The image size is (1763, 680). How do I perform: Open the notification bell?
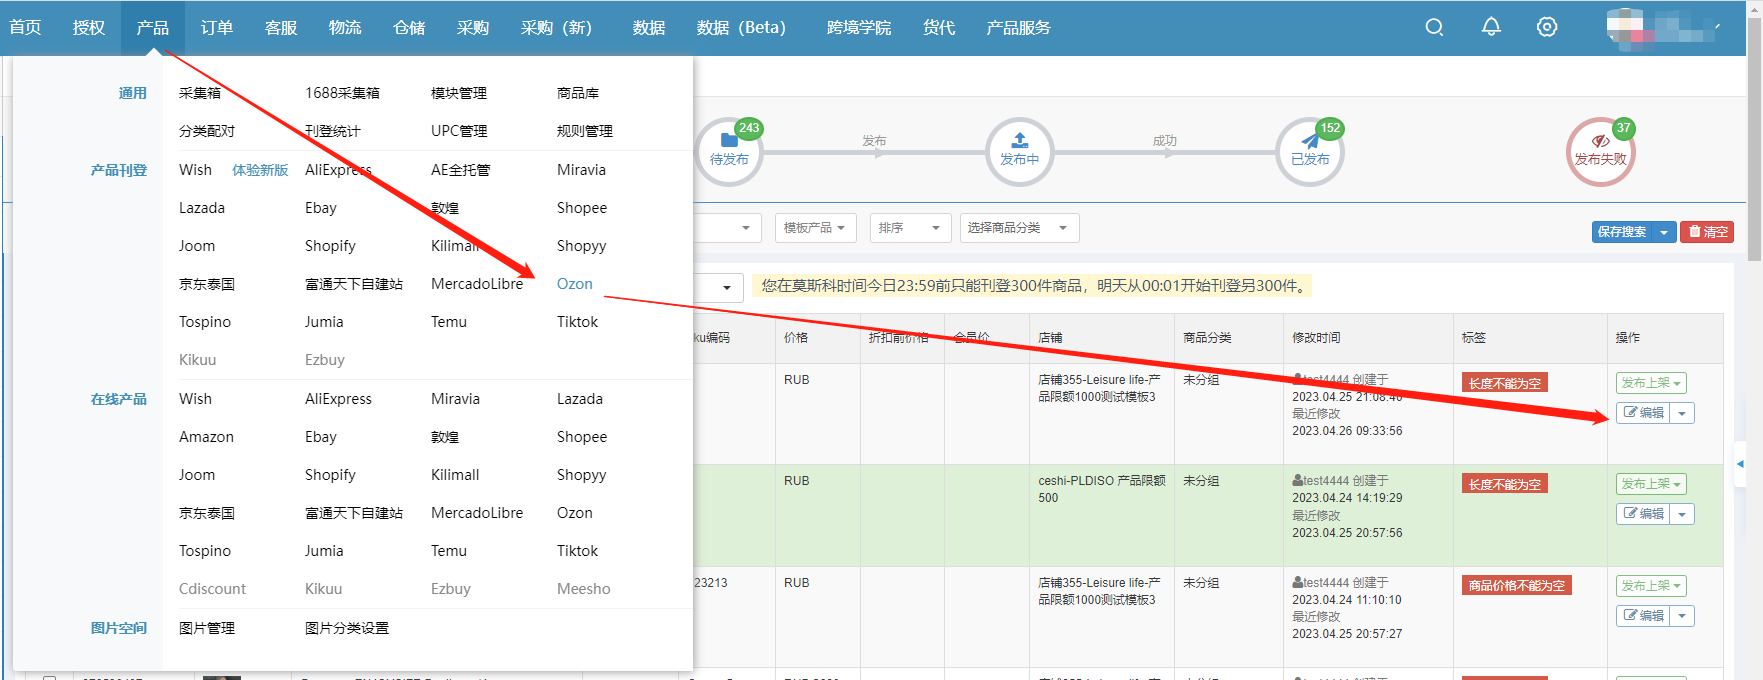(1491, 27)
